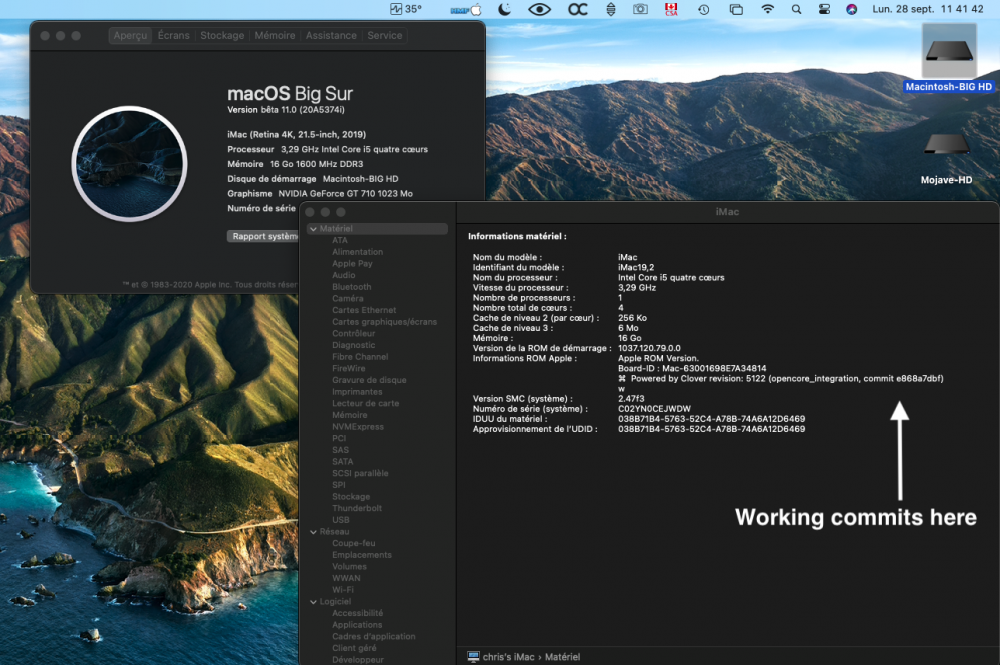
Task: Select Fibre Channel in the sidebar
Action: pos(360,357)
